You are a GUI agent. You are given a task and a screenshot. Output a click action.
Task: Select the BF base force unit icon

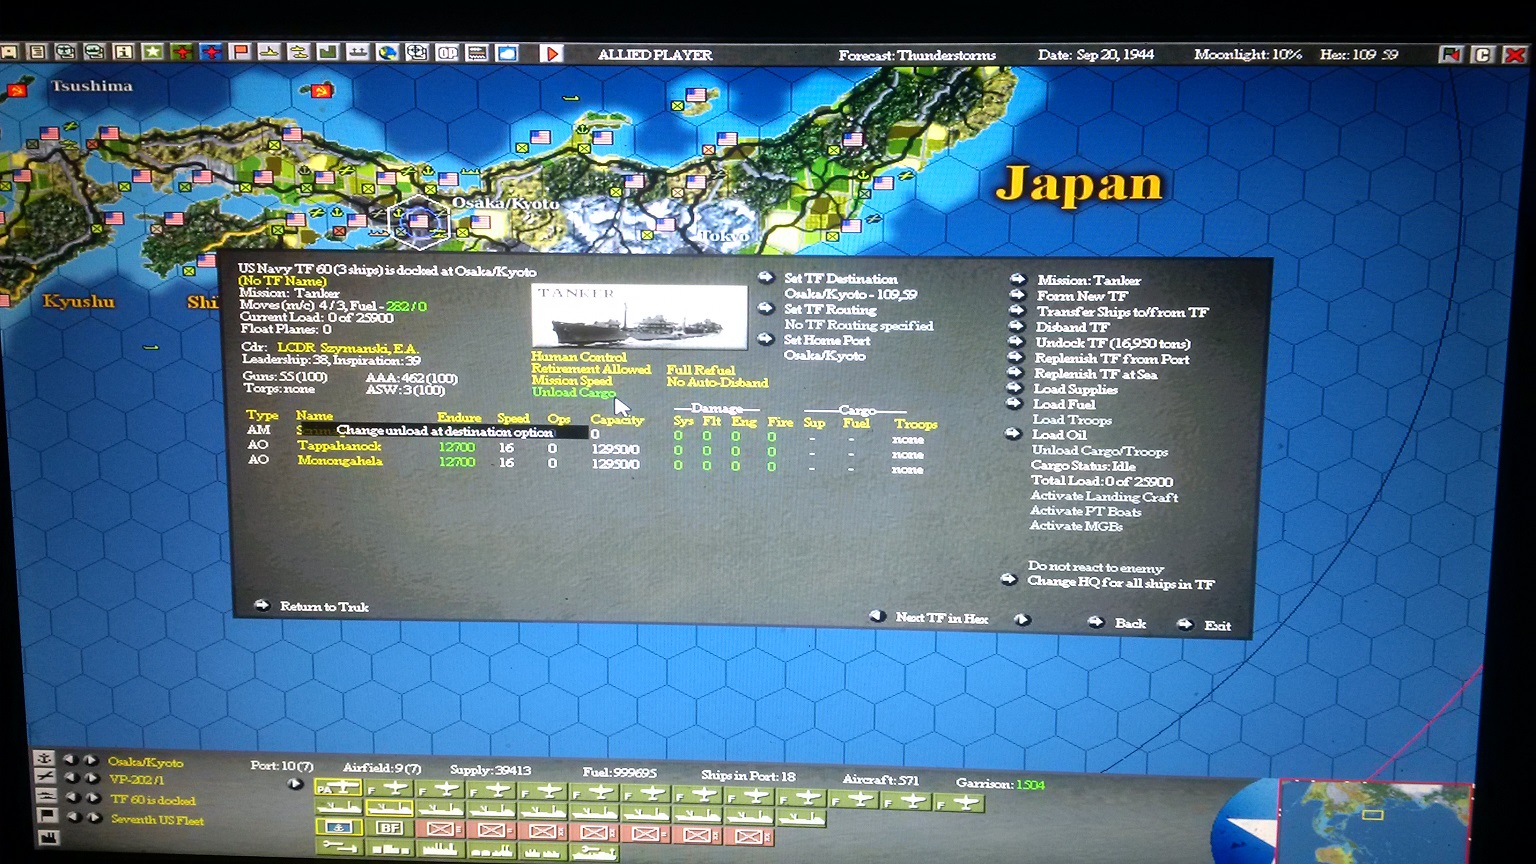click(390, 828)
